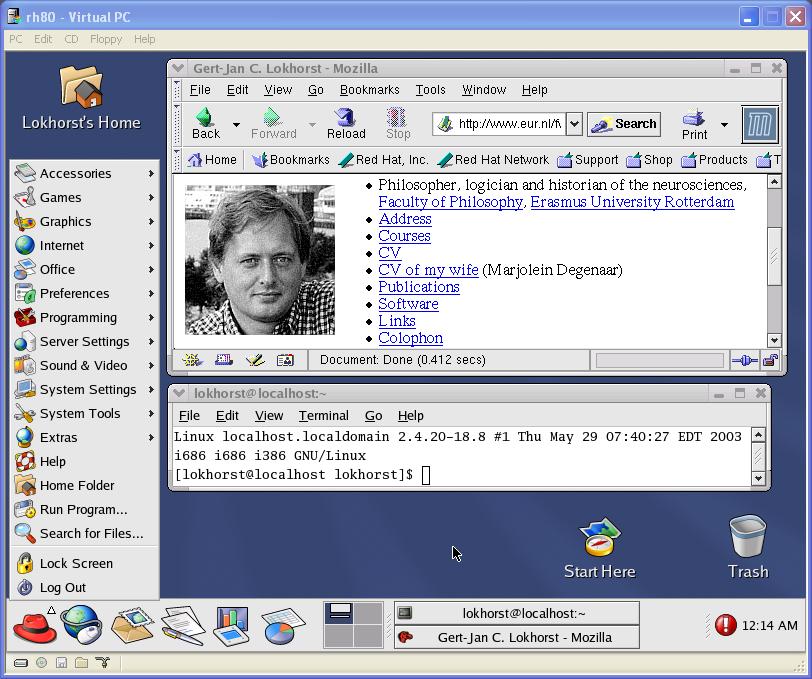Screen dimensions: 812x679
Task: Open the Mozilla View menu
Action: point(278,90)
